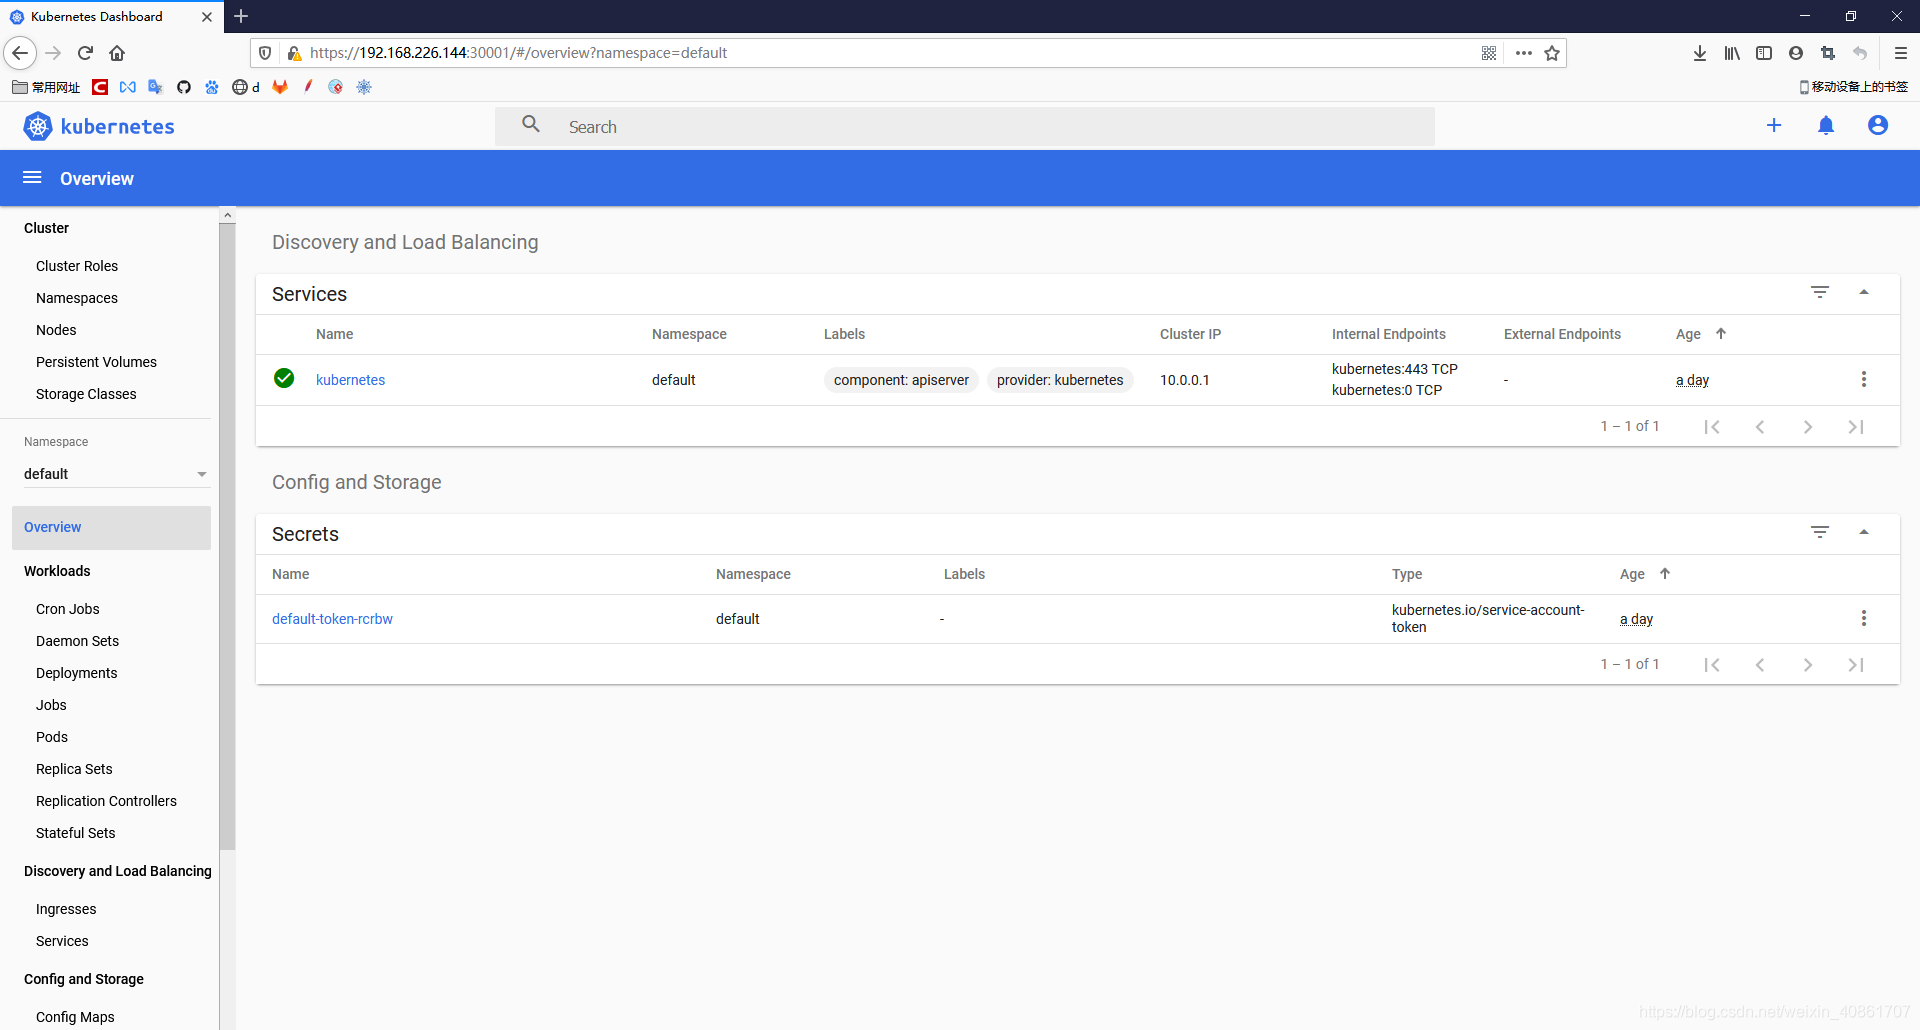Go to the Secrets previous page
Viewport: 1920px width, 1030px height.
[x=1760, y=665]
